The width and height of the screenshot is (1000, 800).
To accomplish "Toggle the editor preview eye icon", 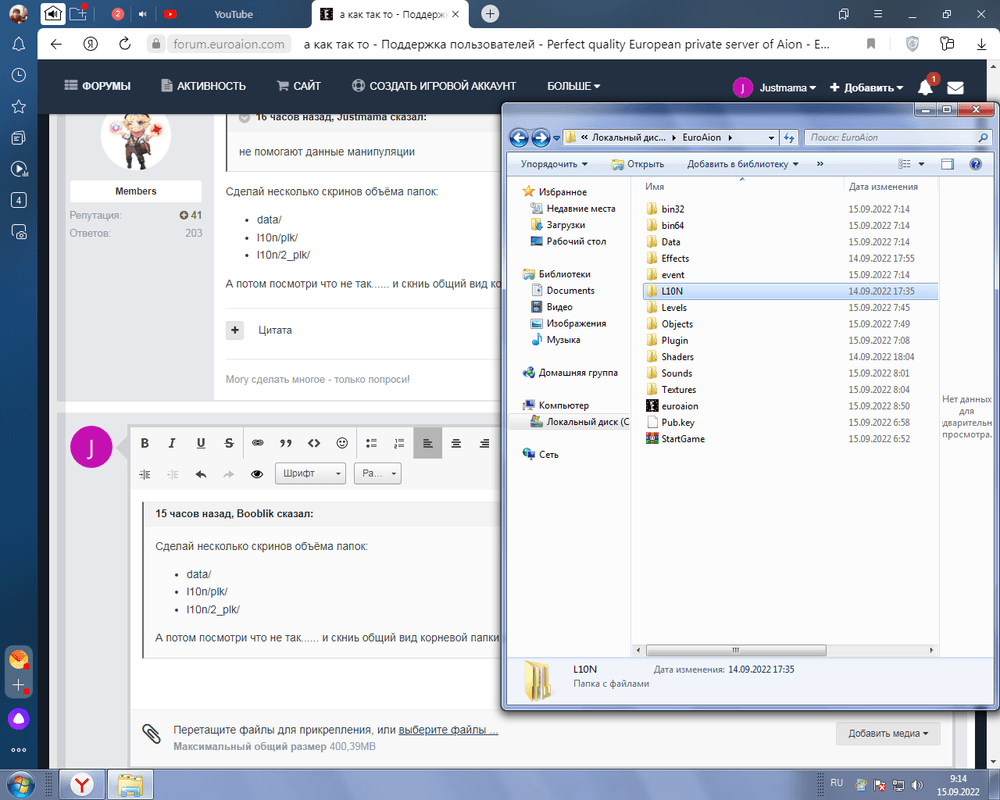I will click(x=257, y=474).
